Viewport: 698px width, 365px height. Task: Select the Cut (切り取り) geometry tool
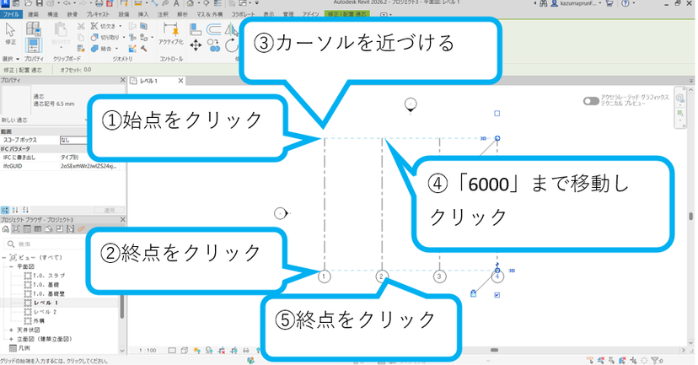click(x=105, y=37)
